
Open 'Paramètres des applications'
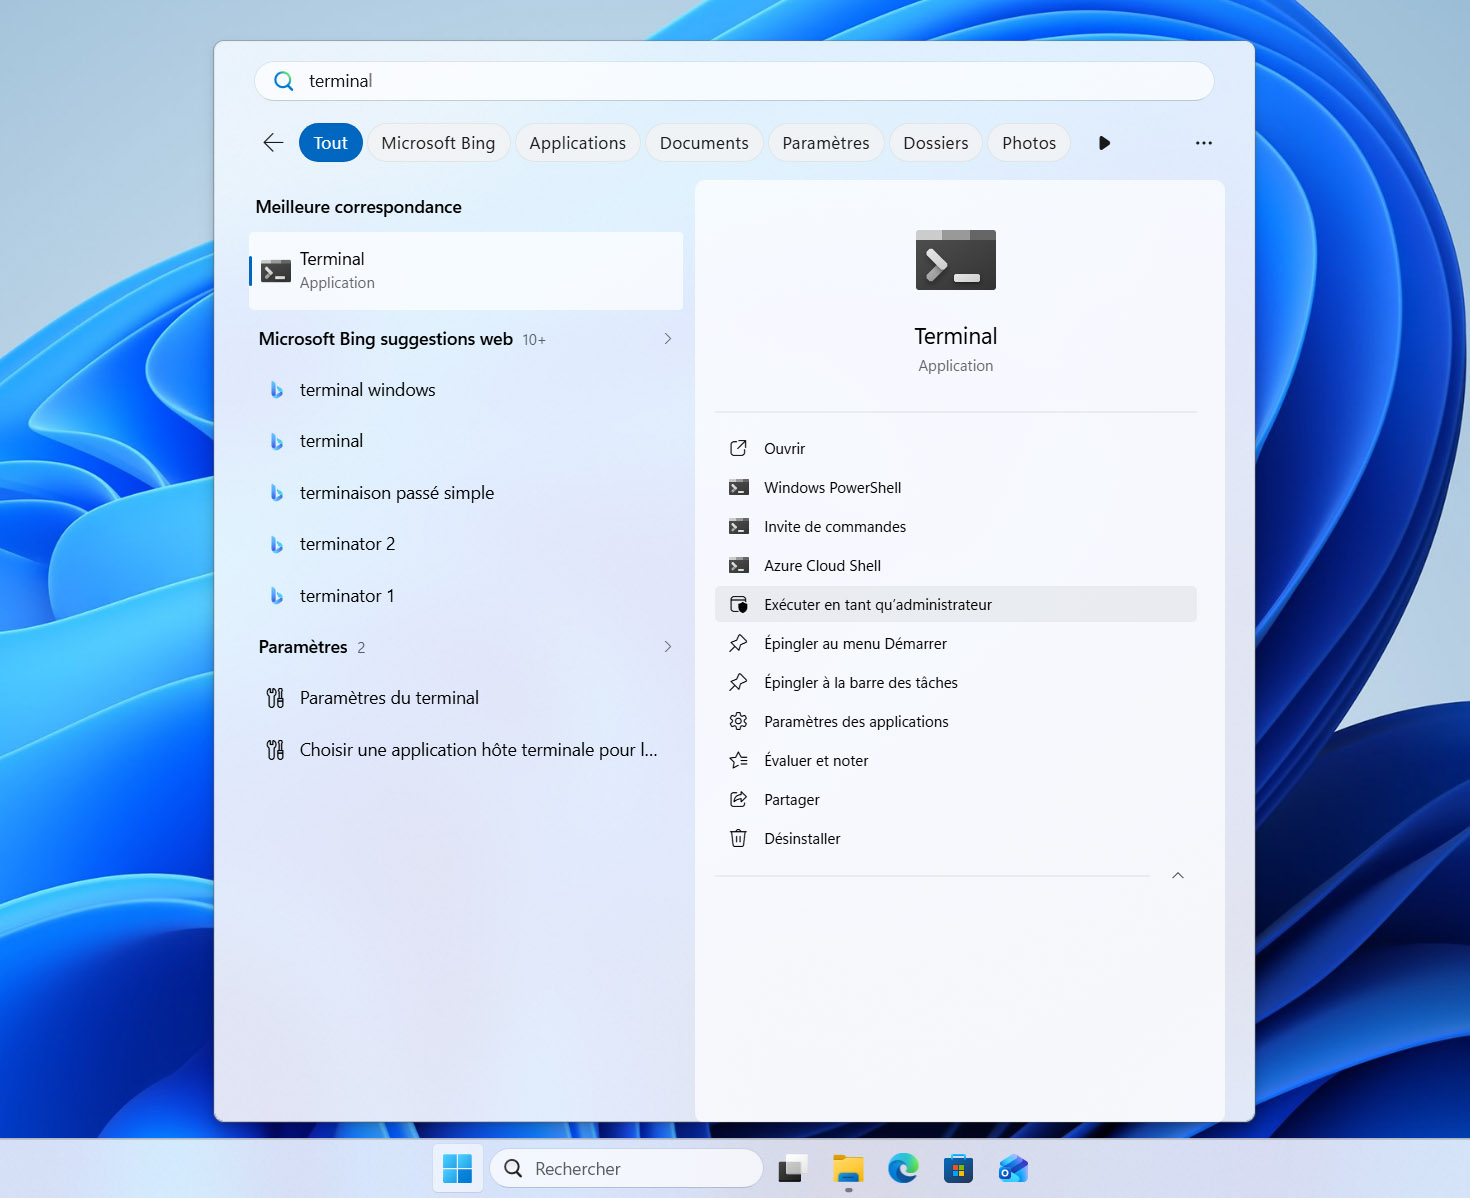(956, 721)
